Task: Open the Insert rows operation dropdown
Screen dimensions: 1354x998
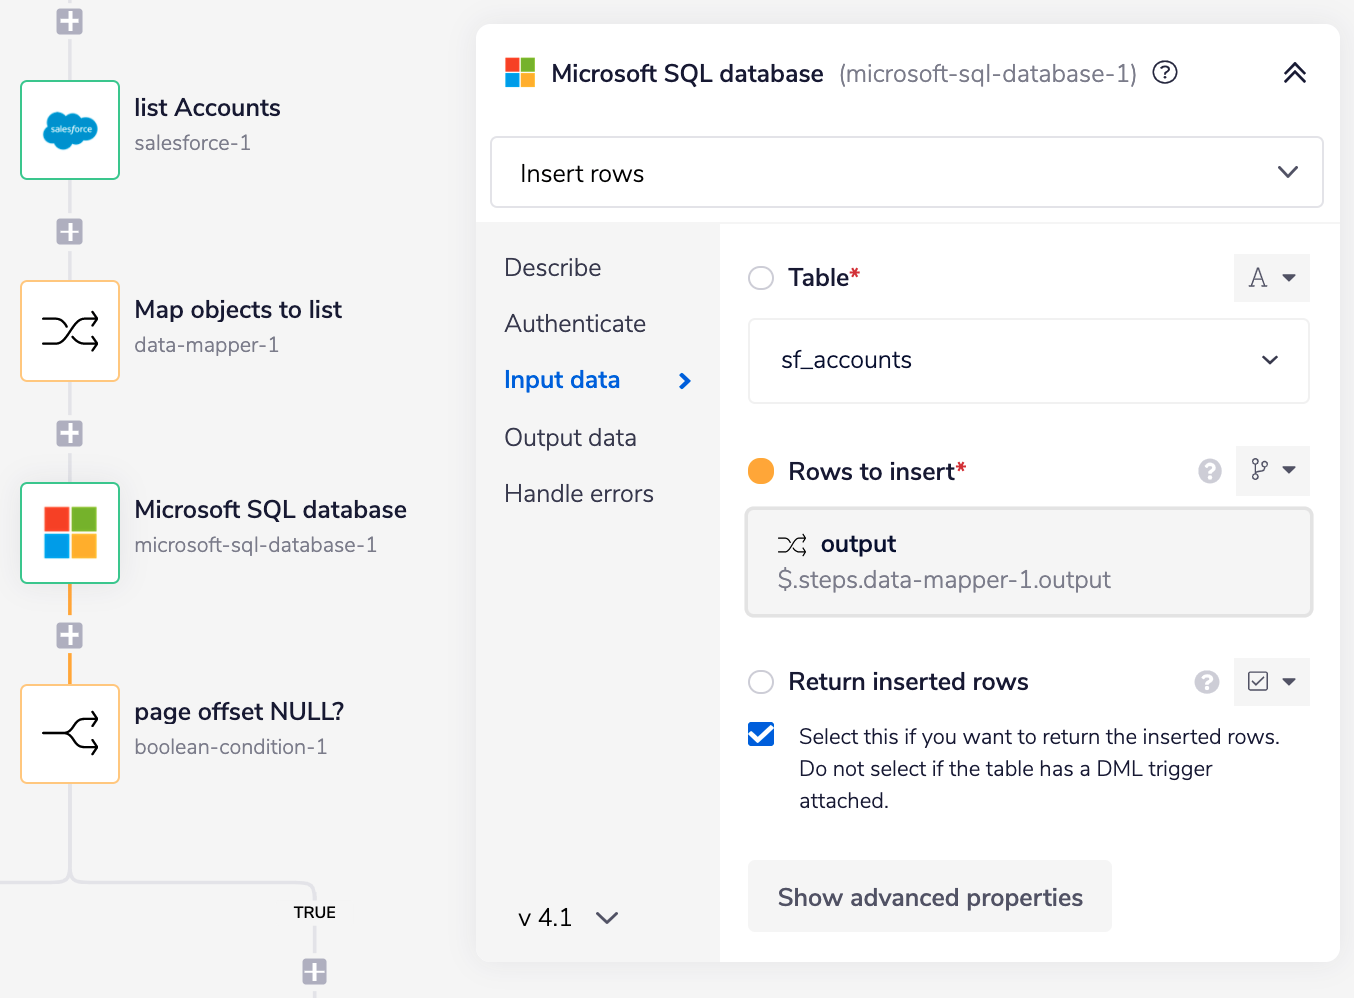Action: point(906,173)
